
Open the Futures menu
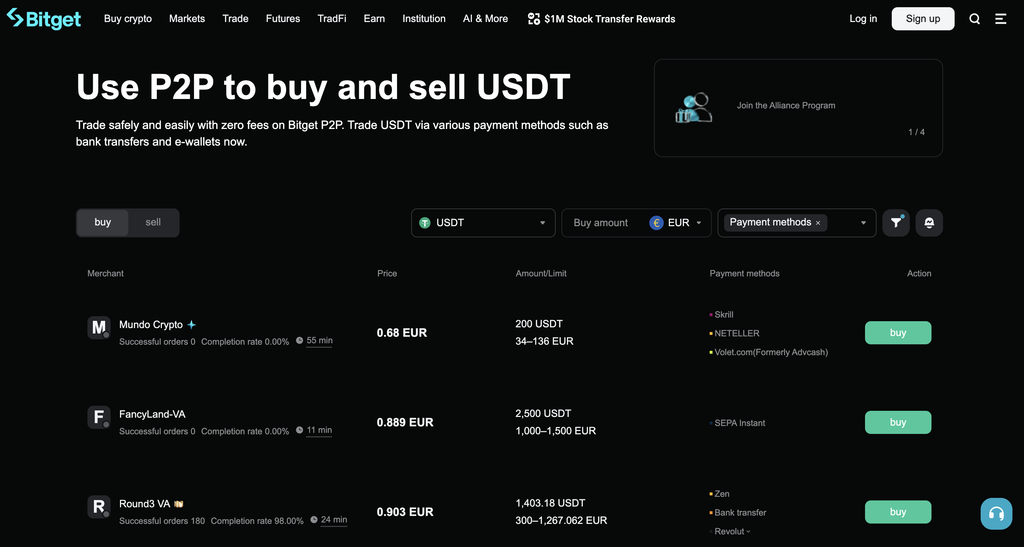[283, 19]
